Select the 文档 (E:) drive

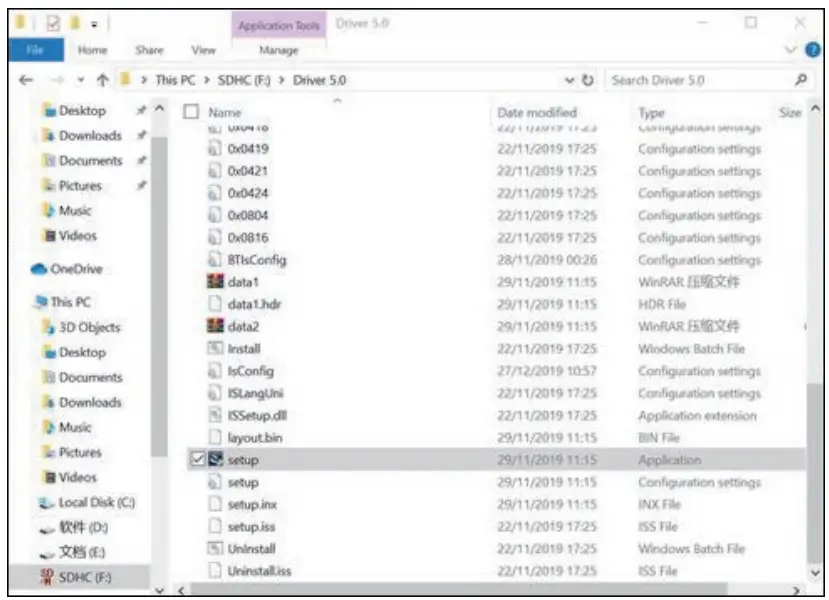coord(73,552)
